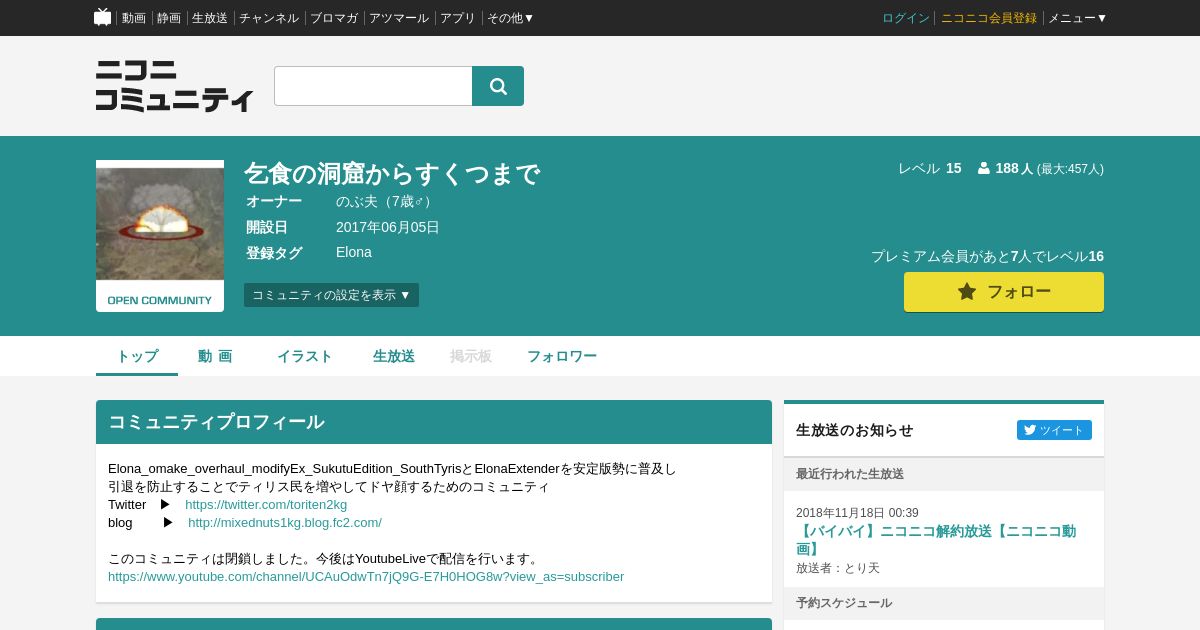Click the 188人 follower count text
Screen dimensions: 1200x630
coord(1014,168)
